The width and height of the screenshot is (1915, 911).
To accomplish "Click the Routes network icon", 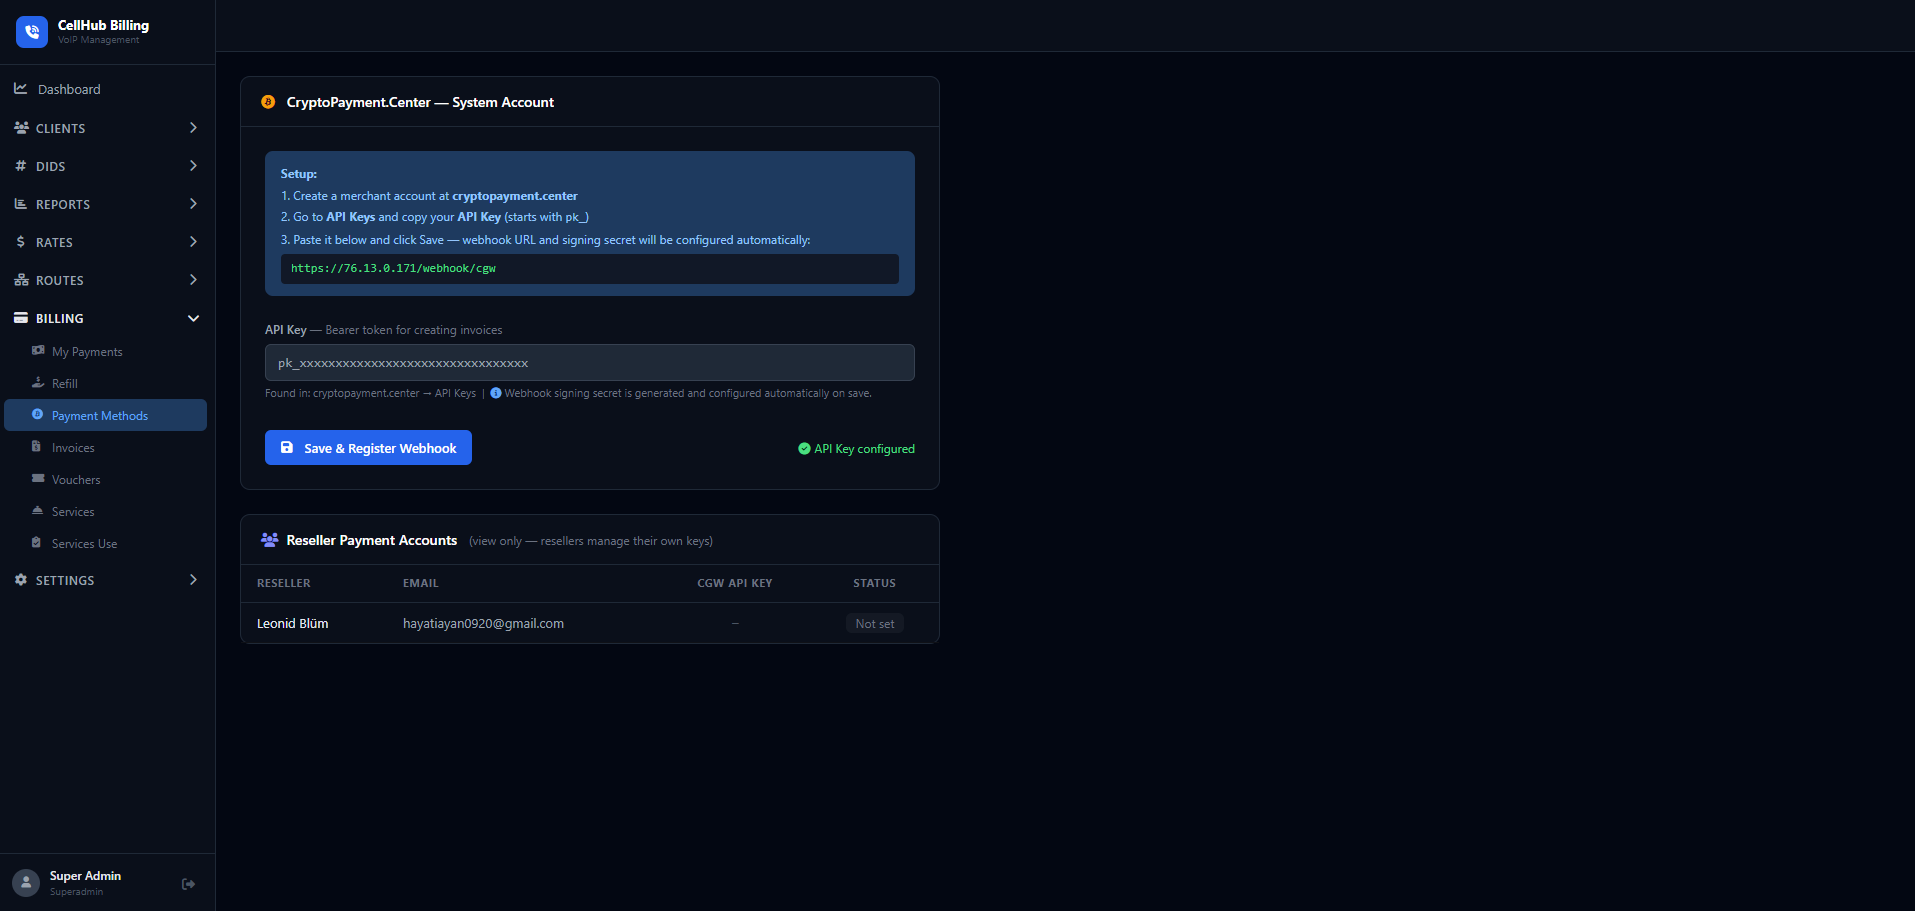I will (x=21, y=280).
